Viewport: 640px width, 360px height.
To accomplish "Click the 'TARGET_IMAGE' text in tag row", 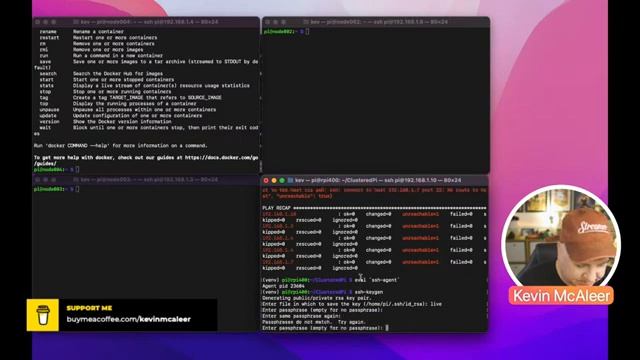I will click(x=127, y=98).
